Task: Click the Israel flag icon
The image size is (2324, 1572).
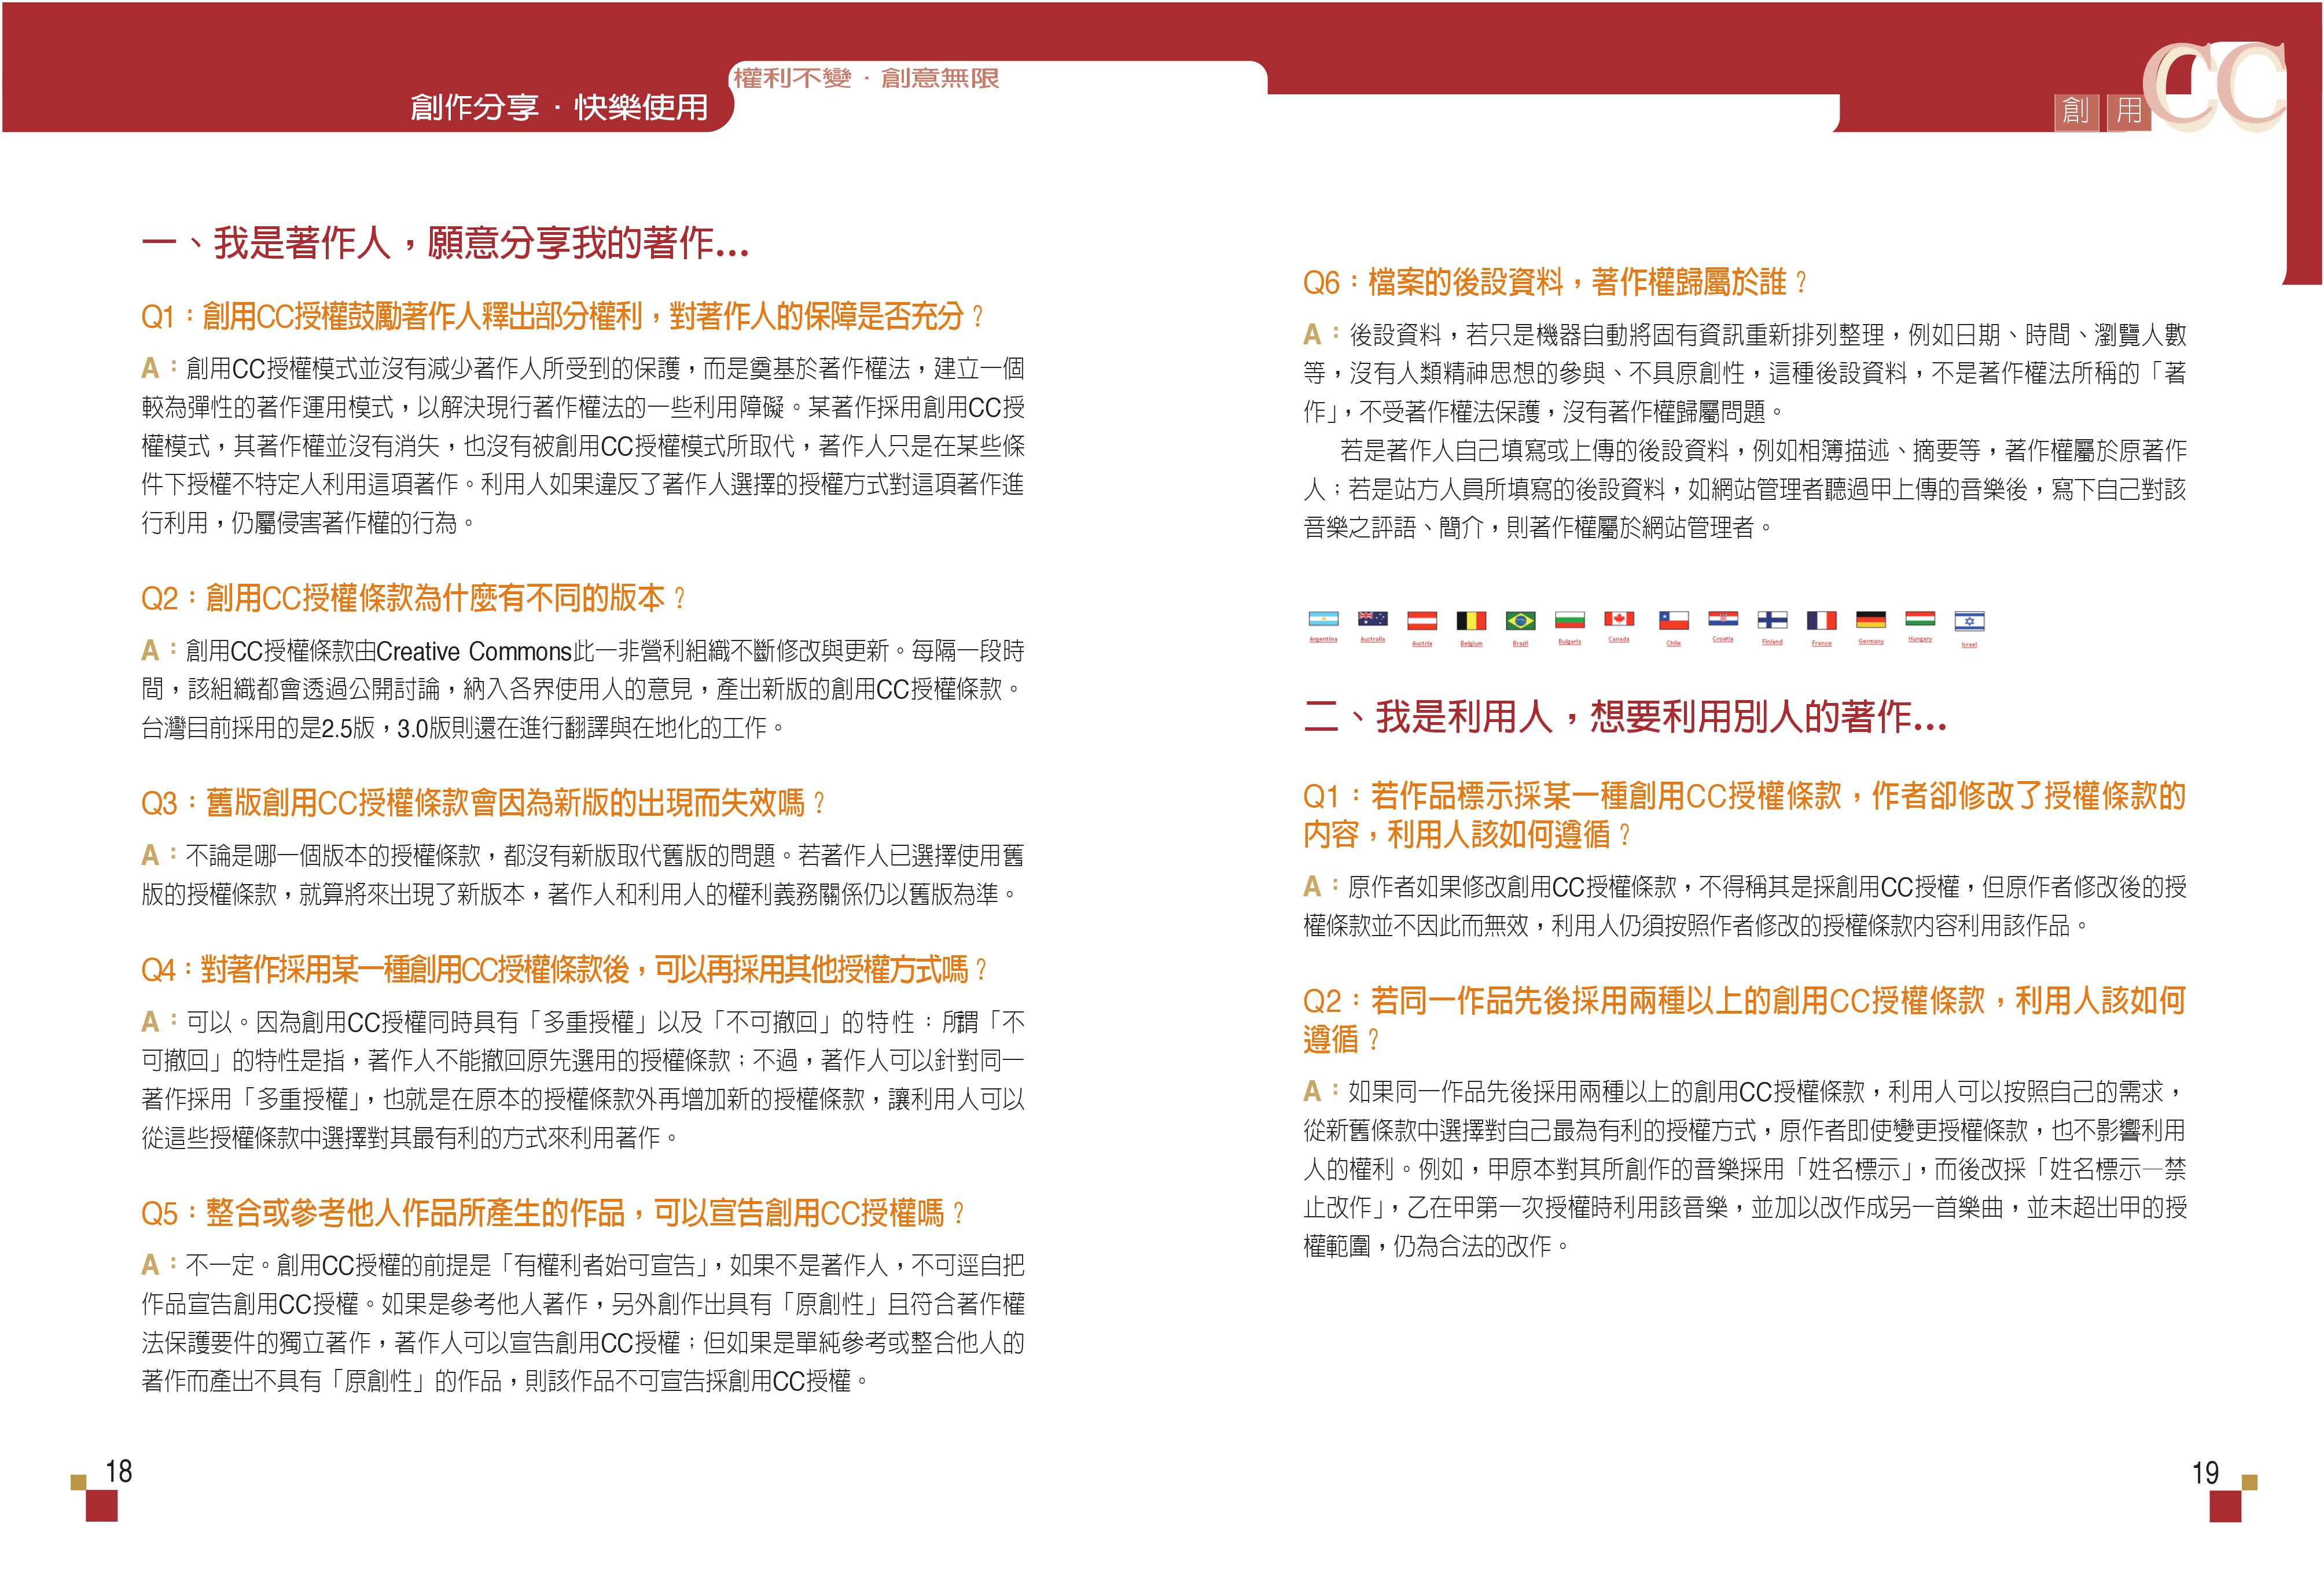Action: pos(1969,622)
